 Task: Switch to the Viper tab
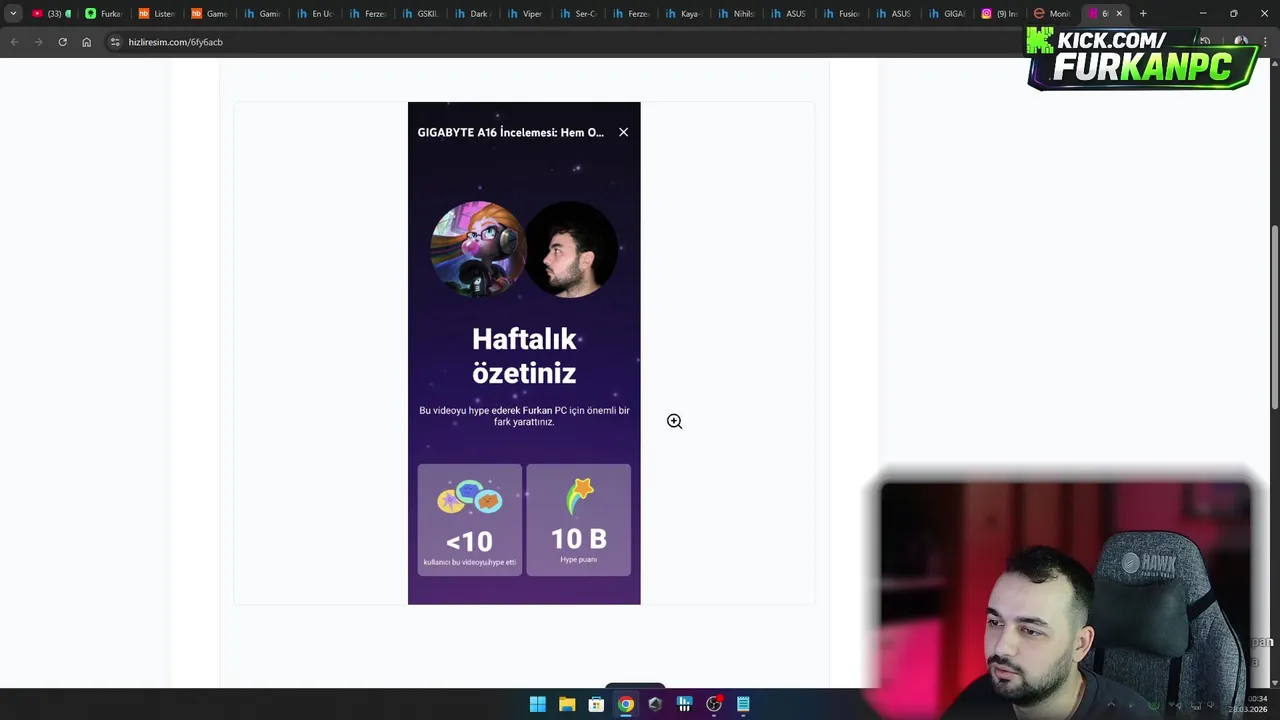click(x=525, y=14)
